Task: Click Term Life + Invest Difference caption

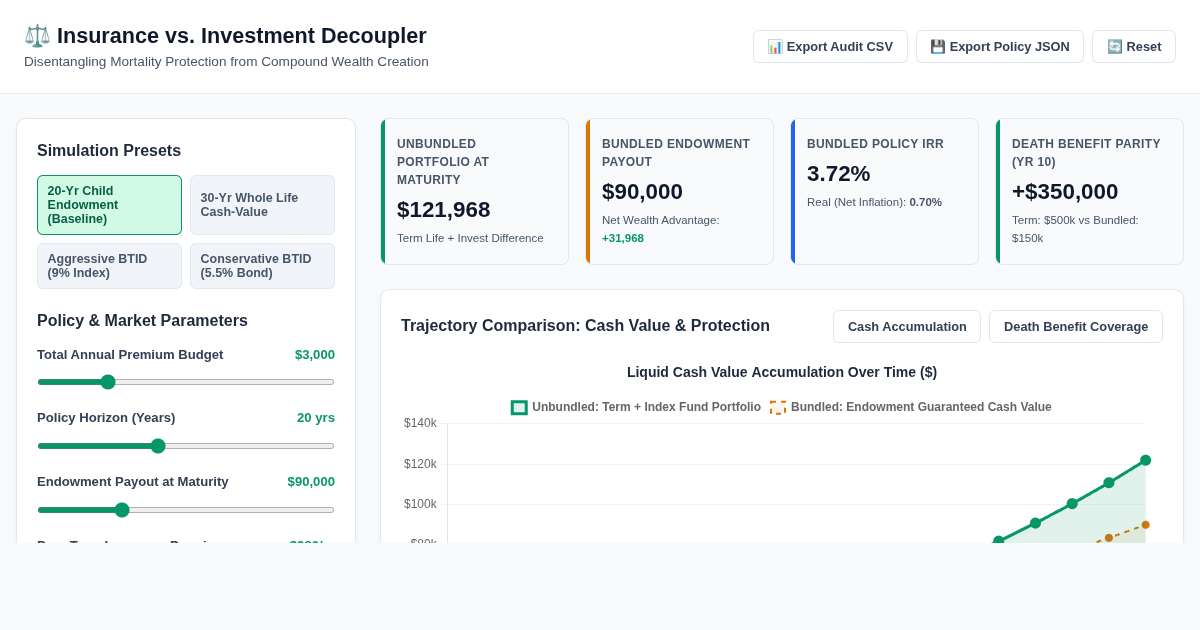Action: [470, 238]
